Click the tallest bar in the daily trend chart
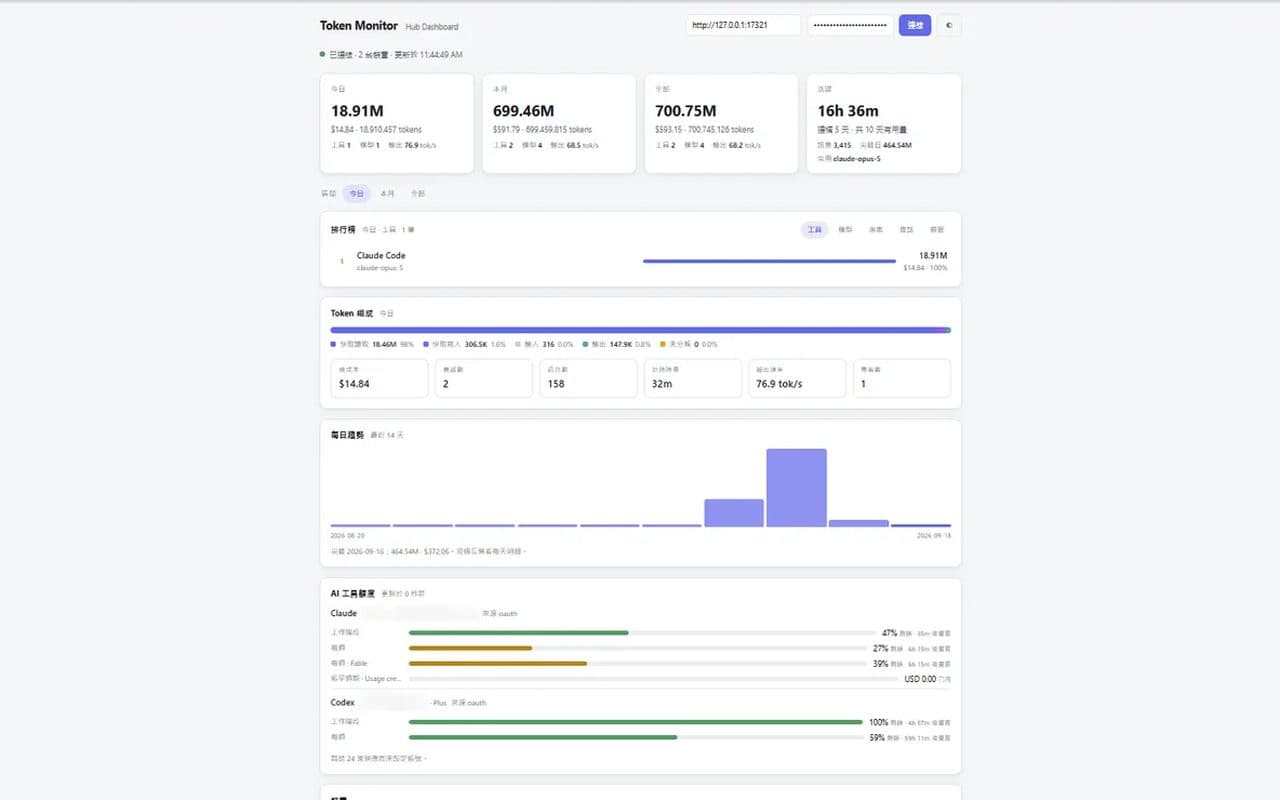The width and height of the screenshot is (1280, 800). (x=796, y=488)
